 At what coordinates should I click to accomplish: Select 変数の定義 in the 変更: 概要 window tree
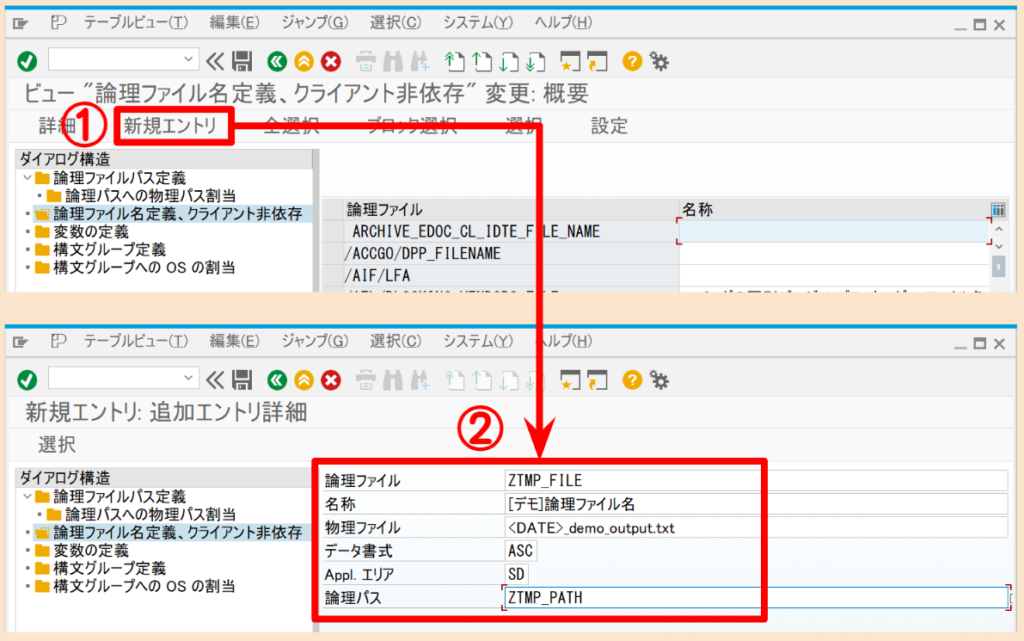[90, 231]
